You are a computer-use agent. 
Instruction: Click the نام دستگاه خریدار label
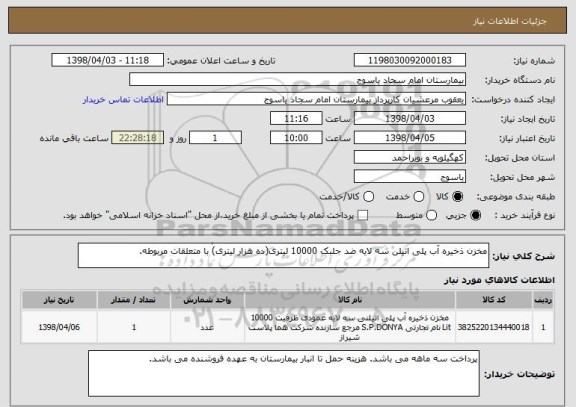tap(521, 80)
